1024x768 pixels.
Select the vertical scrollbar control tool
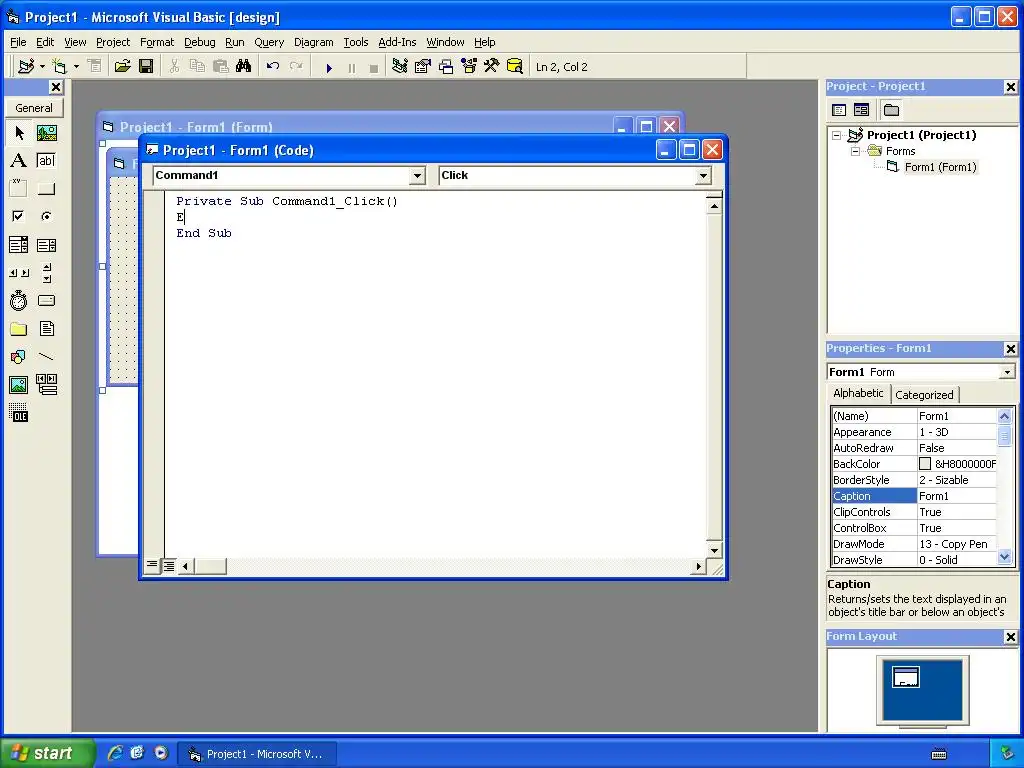pyautogui.click(x=46, y=273)
